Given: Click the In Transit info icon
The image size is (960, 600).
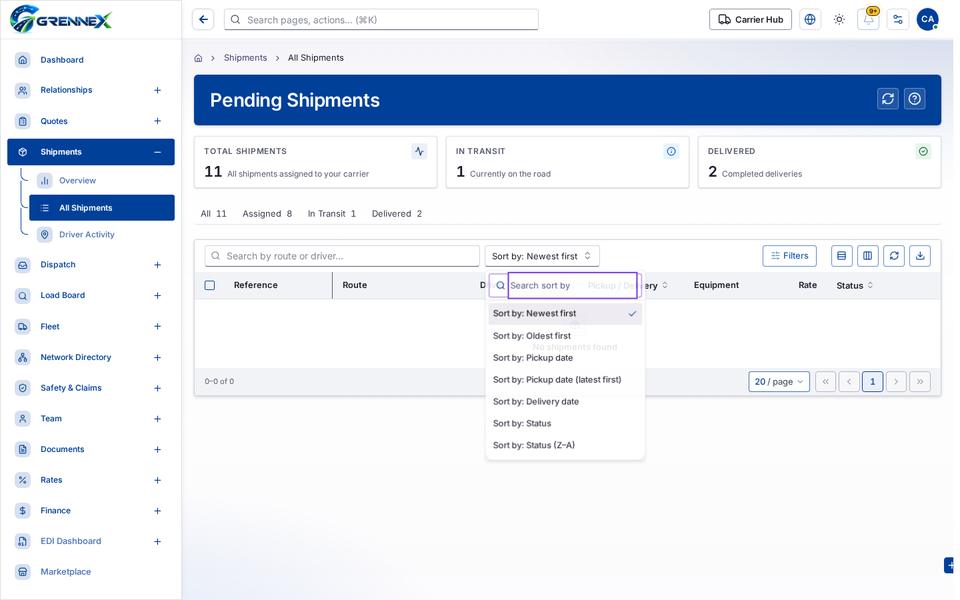Looking at the screenshot, I should pos(671,151).
